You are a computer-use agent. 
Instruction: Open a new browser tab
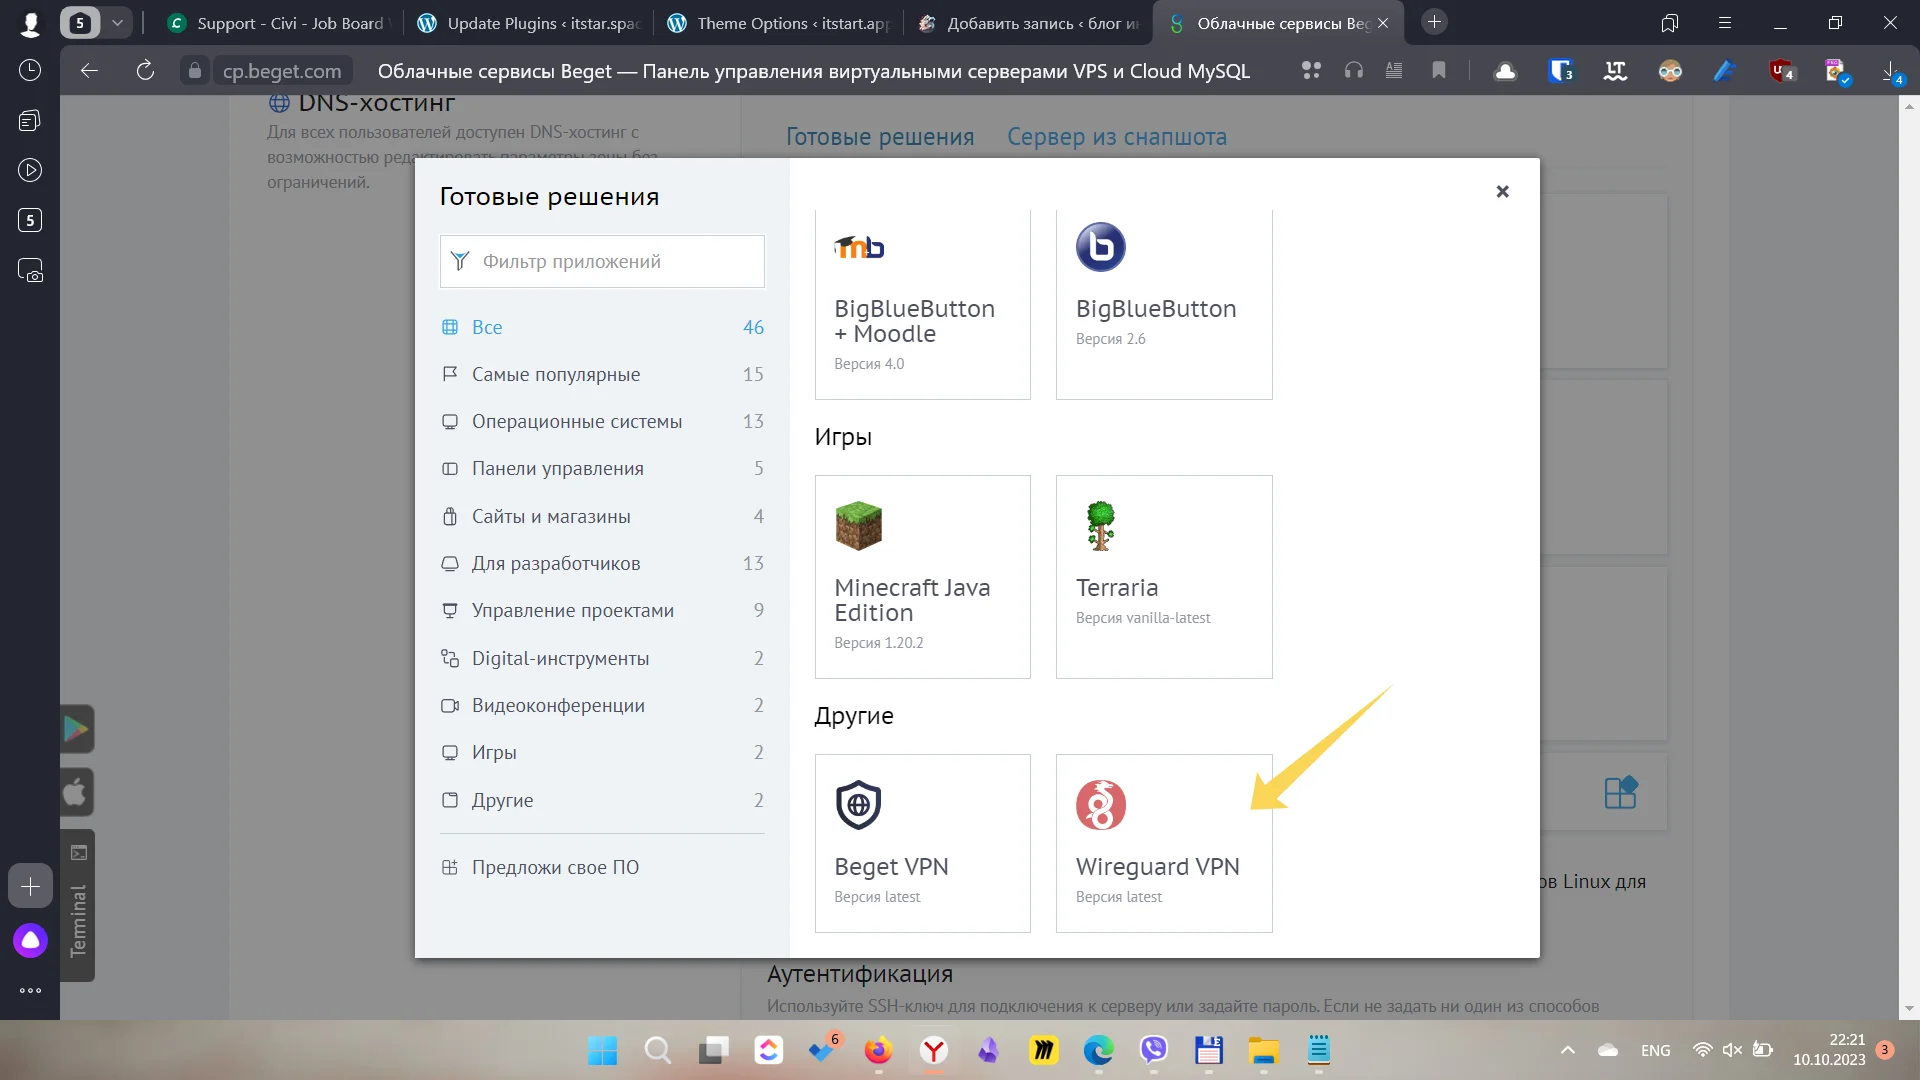(x=1434, y=22)
